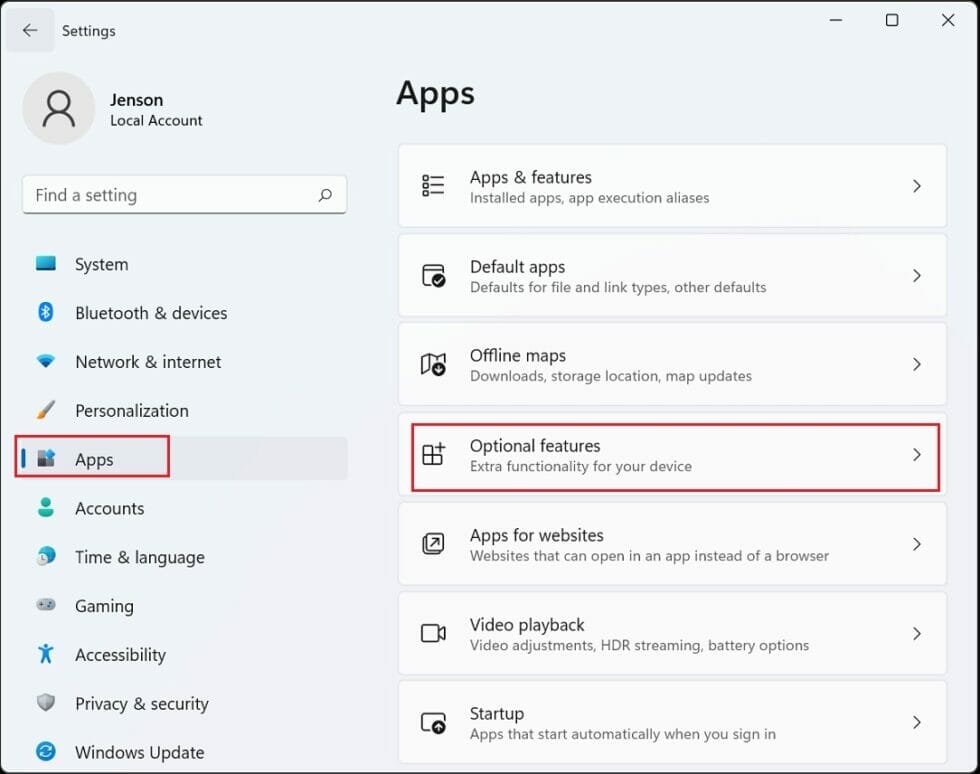The height and width of the screenshot is (774, 980).
Task: Expand Default apps with the right chevron
Action: [x=917, y=275]
